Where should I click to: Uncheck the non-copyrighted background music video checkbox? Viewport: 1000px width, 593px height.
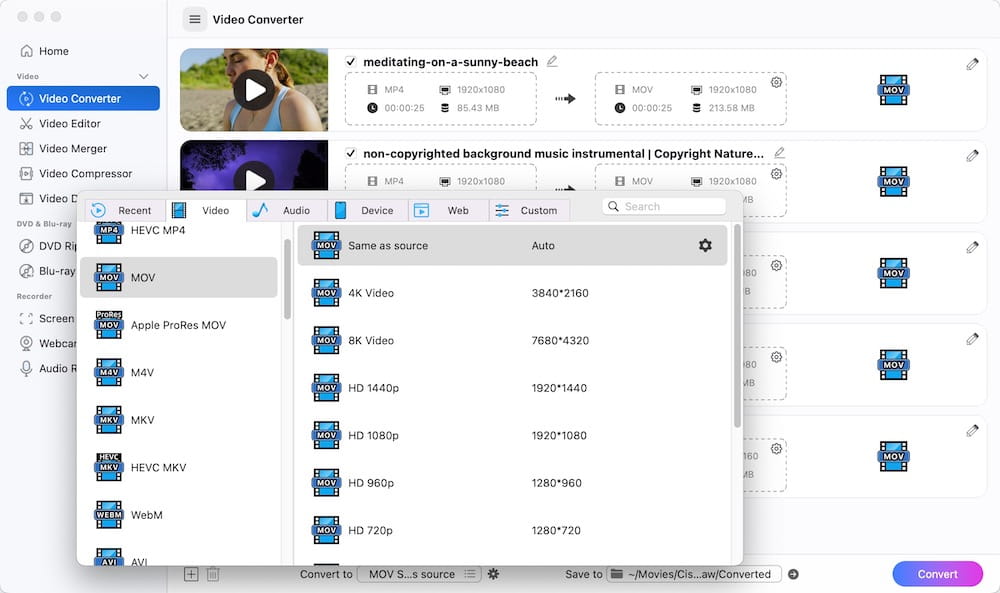(x=350, y=154)
